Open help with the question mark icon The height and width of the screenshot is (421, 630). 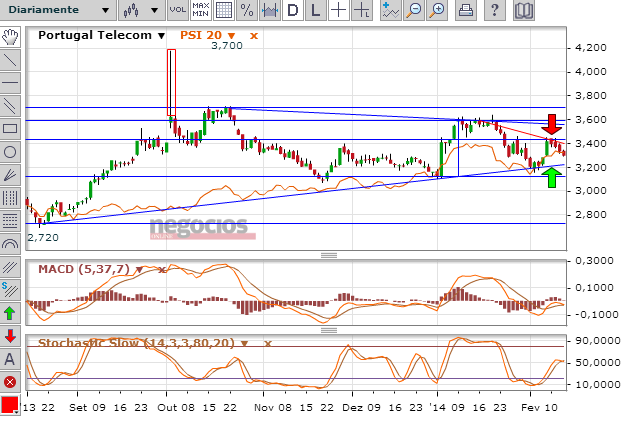pyautogui.click(x=495, y=10)
